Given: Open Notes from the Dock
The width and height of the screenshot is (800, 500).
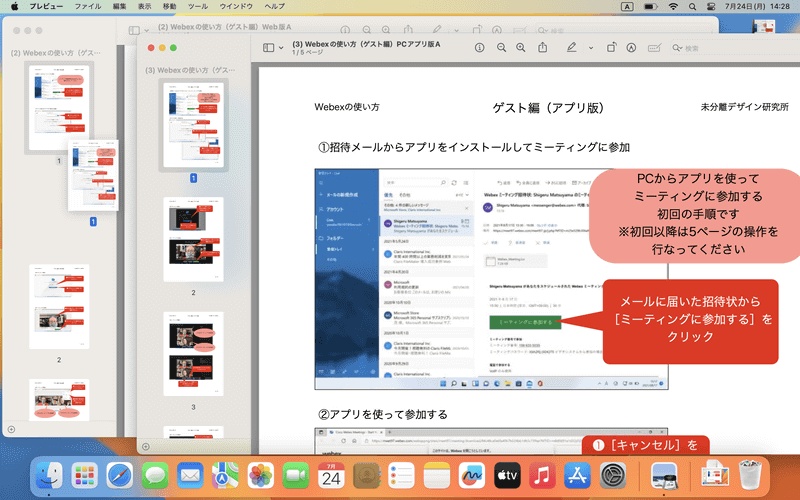Looking at the screenshot, I should [x=437, y=476].
